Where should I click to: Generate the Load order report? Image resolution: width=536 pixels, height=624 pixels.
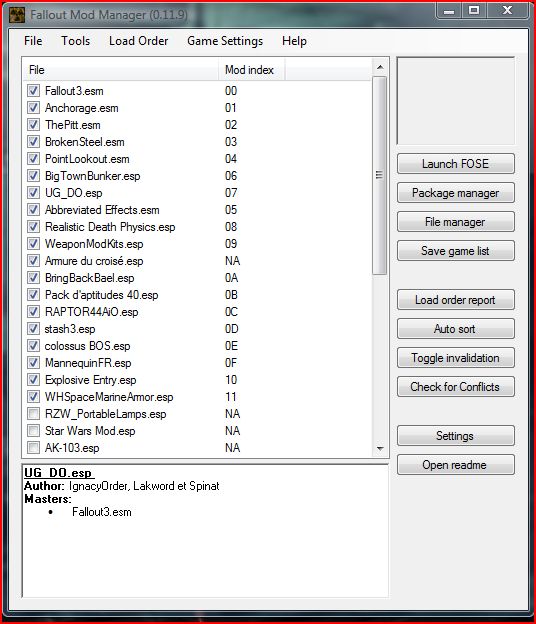pos(456,300)
